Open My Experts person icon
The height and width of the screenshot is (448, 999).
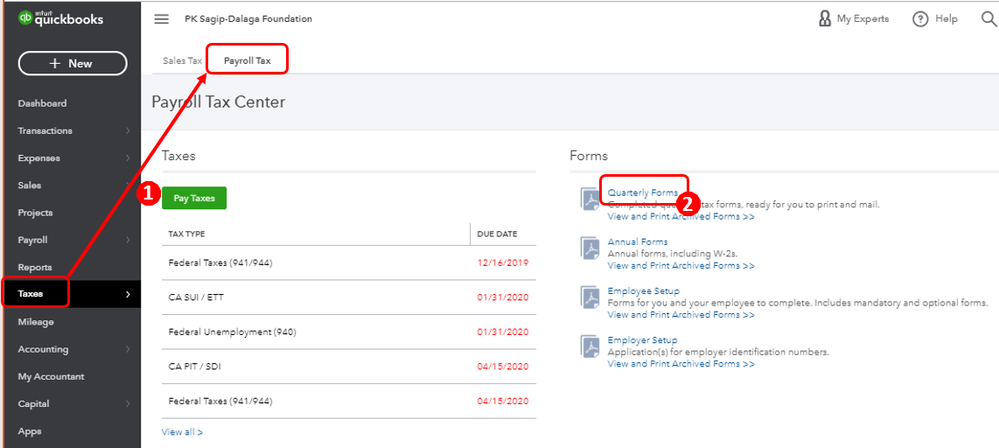tap(825, 19)
